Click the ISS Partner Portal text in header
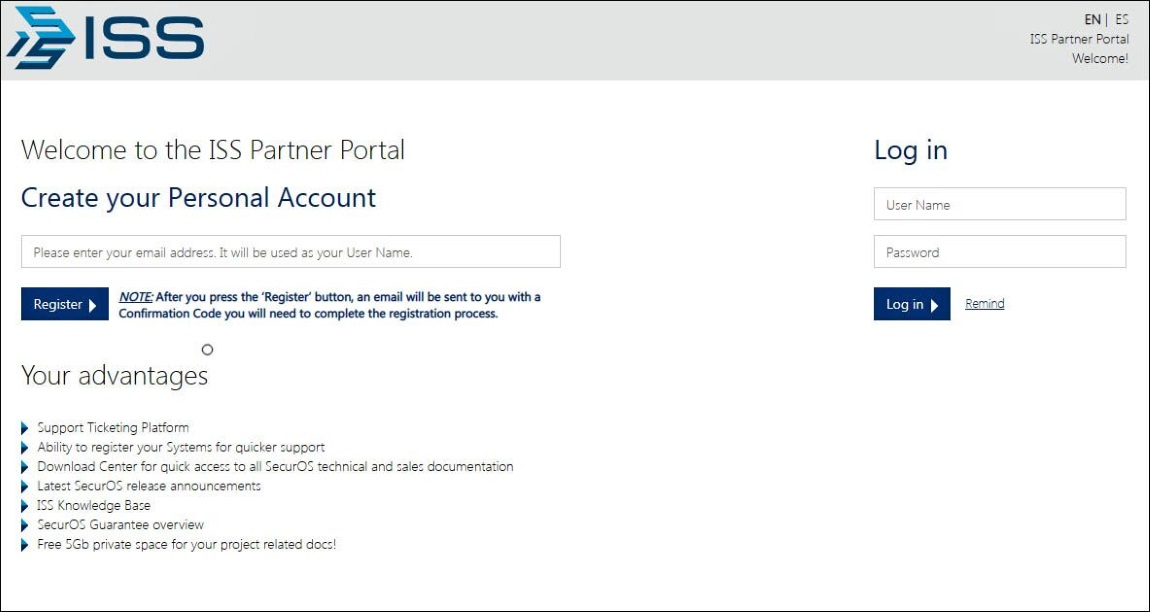This screenshot has height=612, width=1150. [x=1080, y=39]
